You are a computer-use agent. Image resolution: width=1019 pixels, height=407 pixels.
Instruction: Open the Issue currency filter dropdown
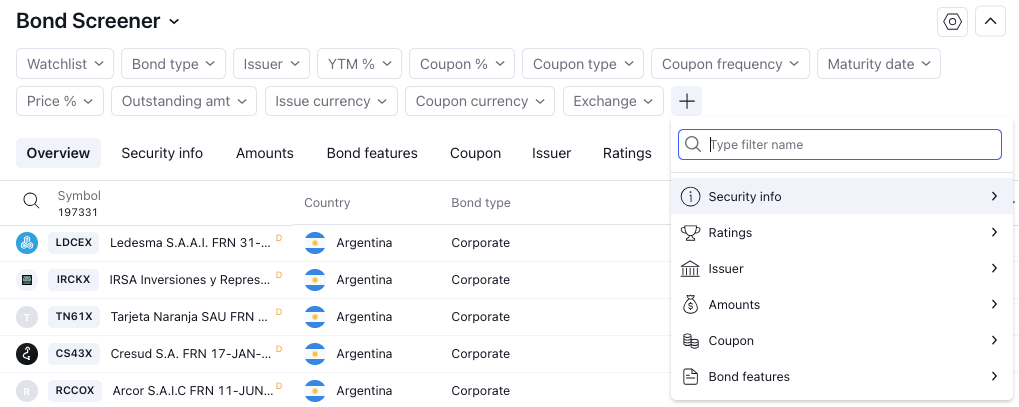331,101
